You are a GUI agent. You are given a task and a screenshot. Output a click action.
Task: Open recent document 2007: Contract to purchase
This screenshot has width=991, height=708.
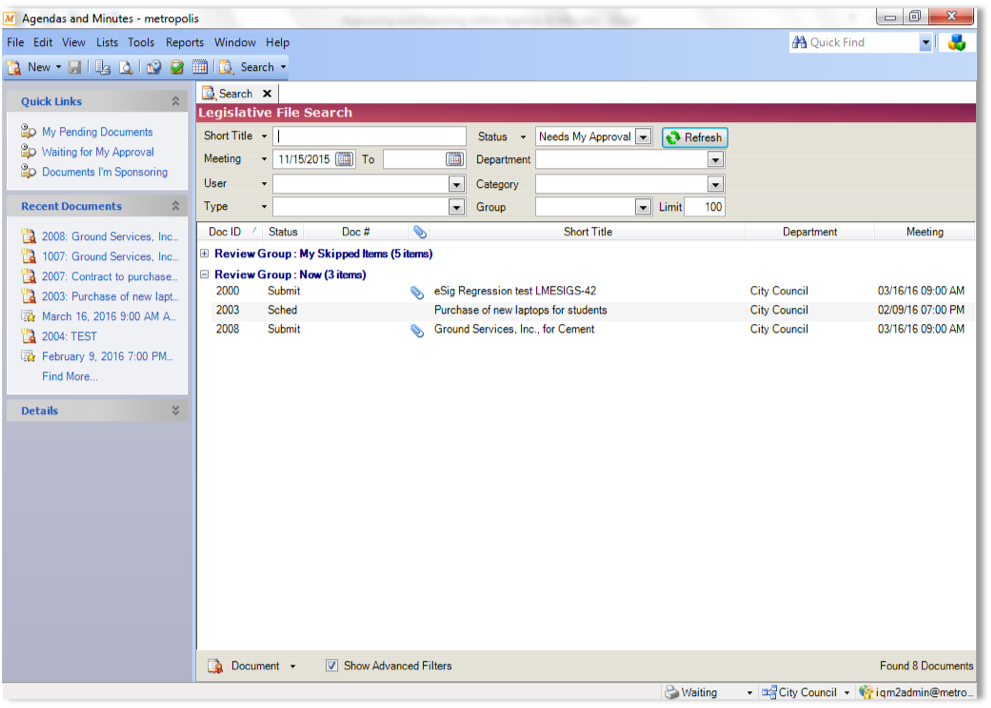click(x=110, y=276)
